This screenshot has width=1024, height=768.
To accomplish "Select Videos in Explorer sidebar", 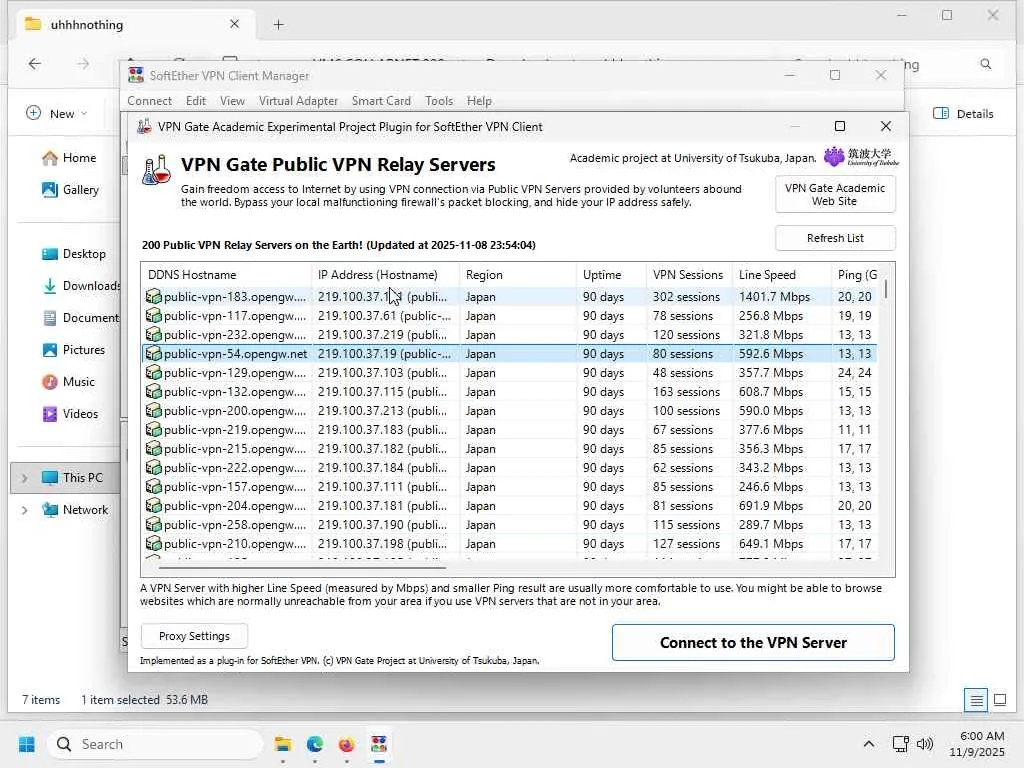I will tap(70, 414).
